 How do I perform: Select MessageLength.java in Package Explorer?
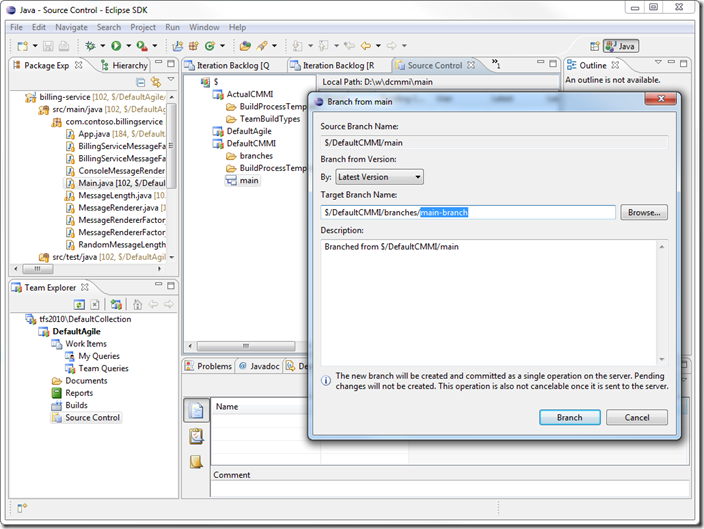click(115, 195)
